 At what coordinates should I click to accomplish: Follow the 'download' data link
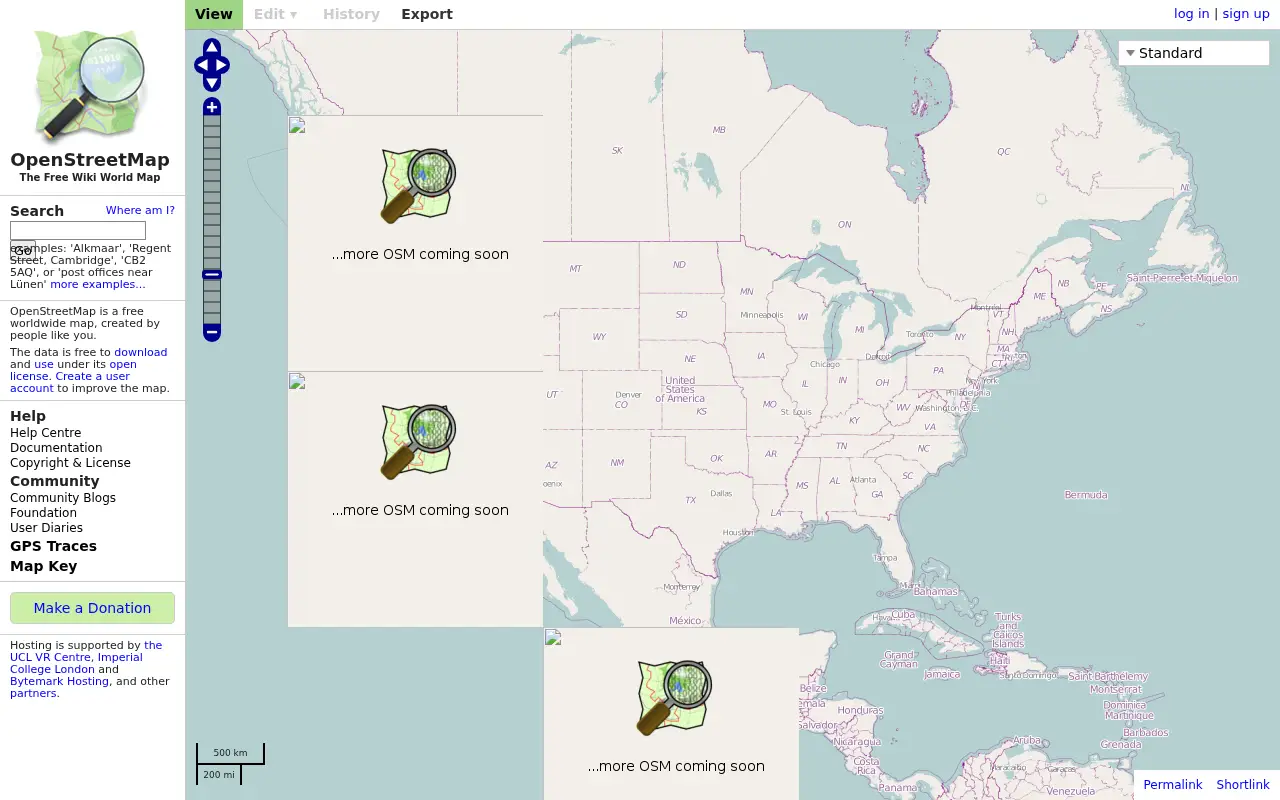point(141,352)
